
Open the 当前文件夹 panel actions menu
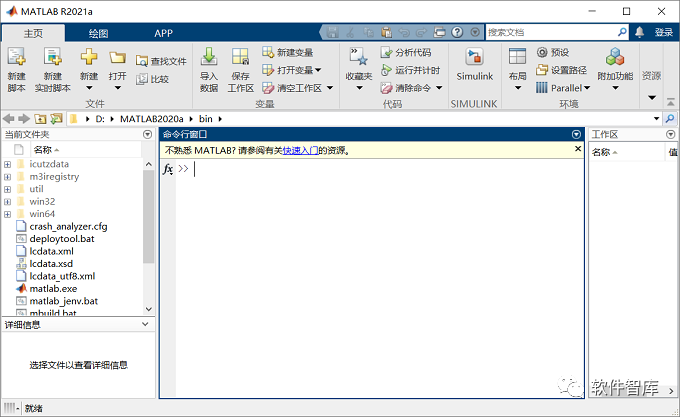point(147,134)
